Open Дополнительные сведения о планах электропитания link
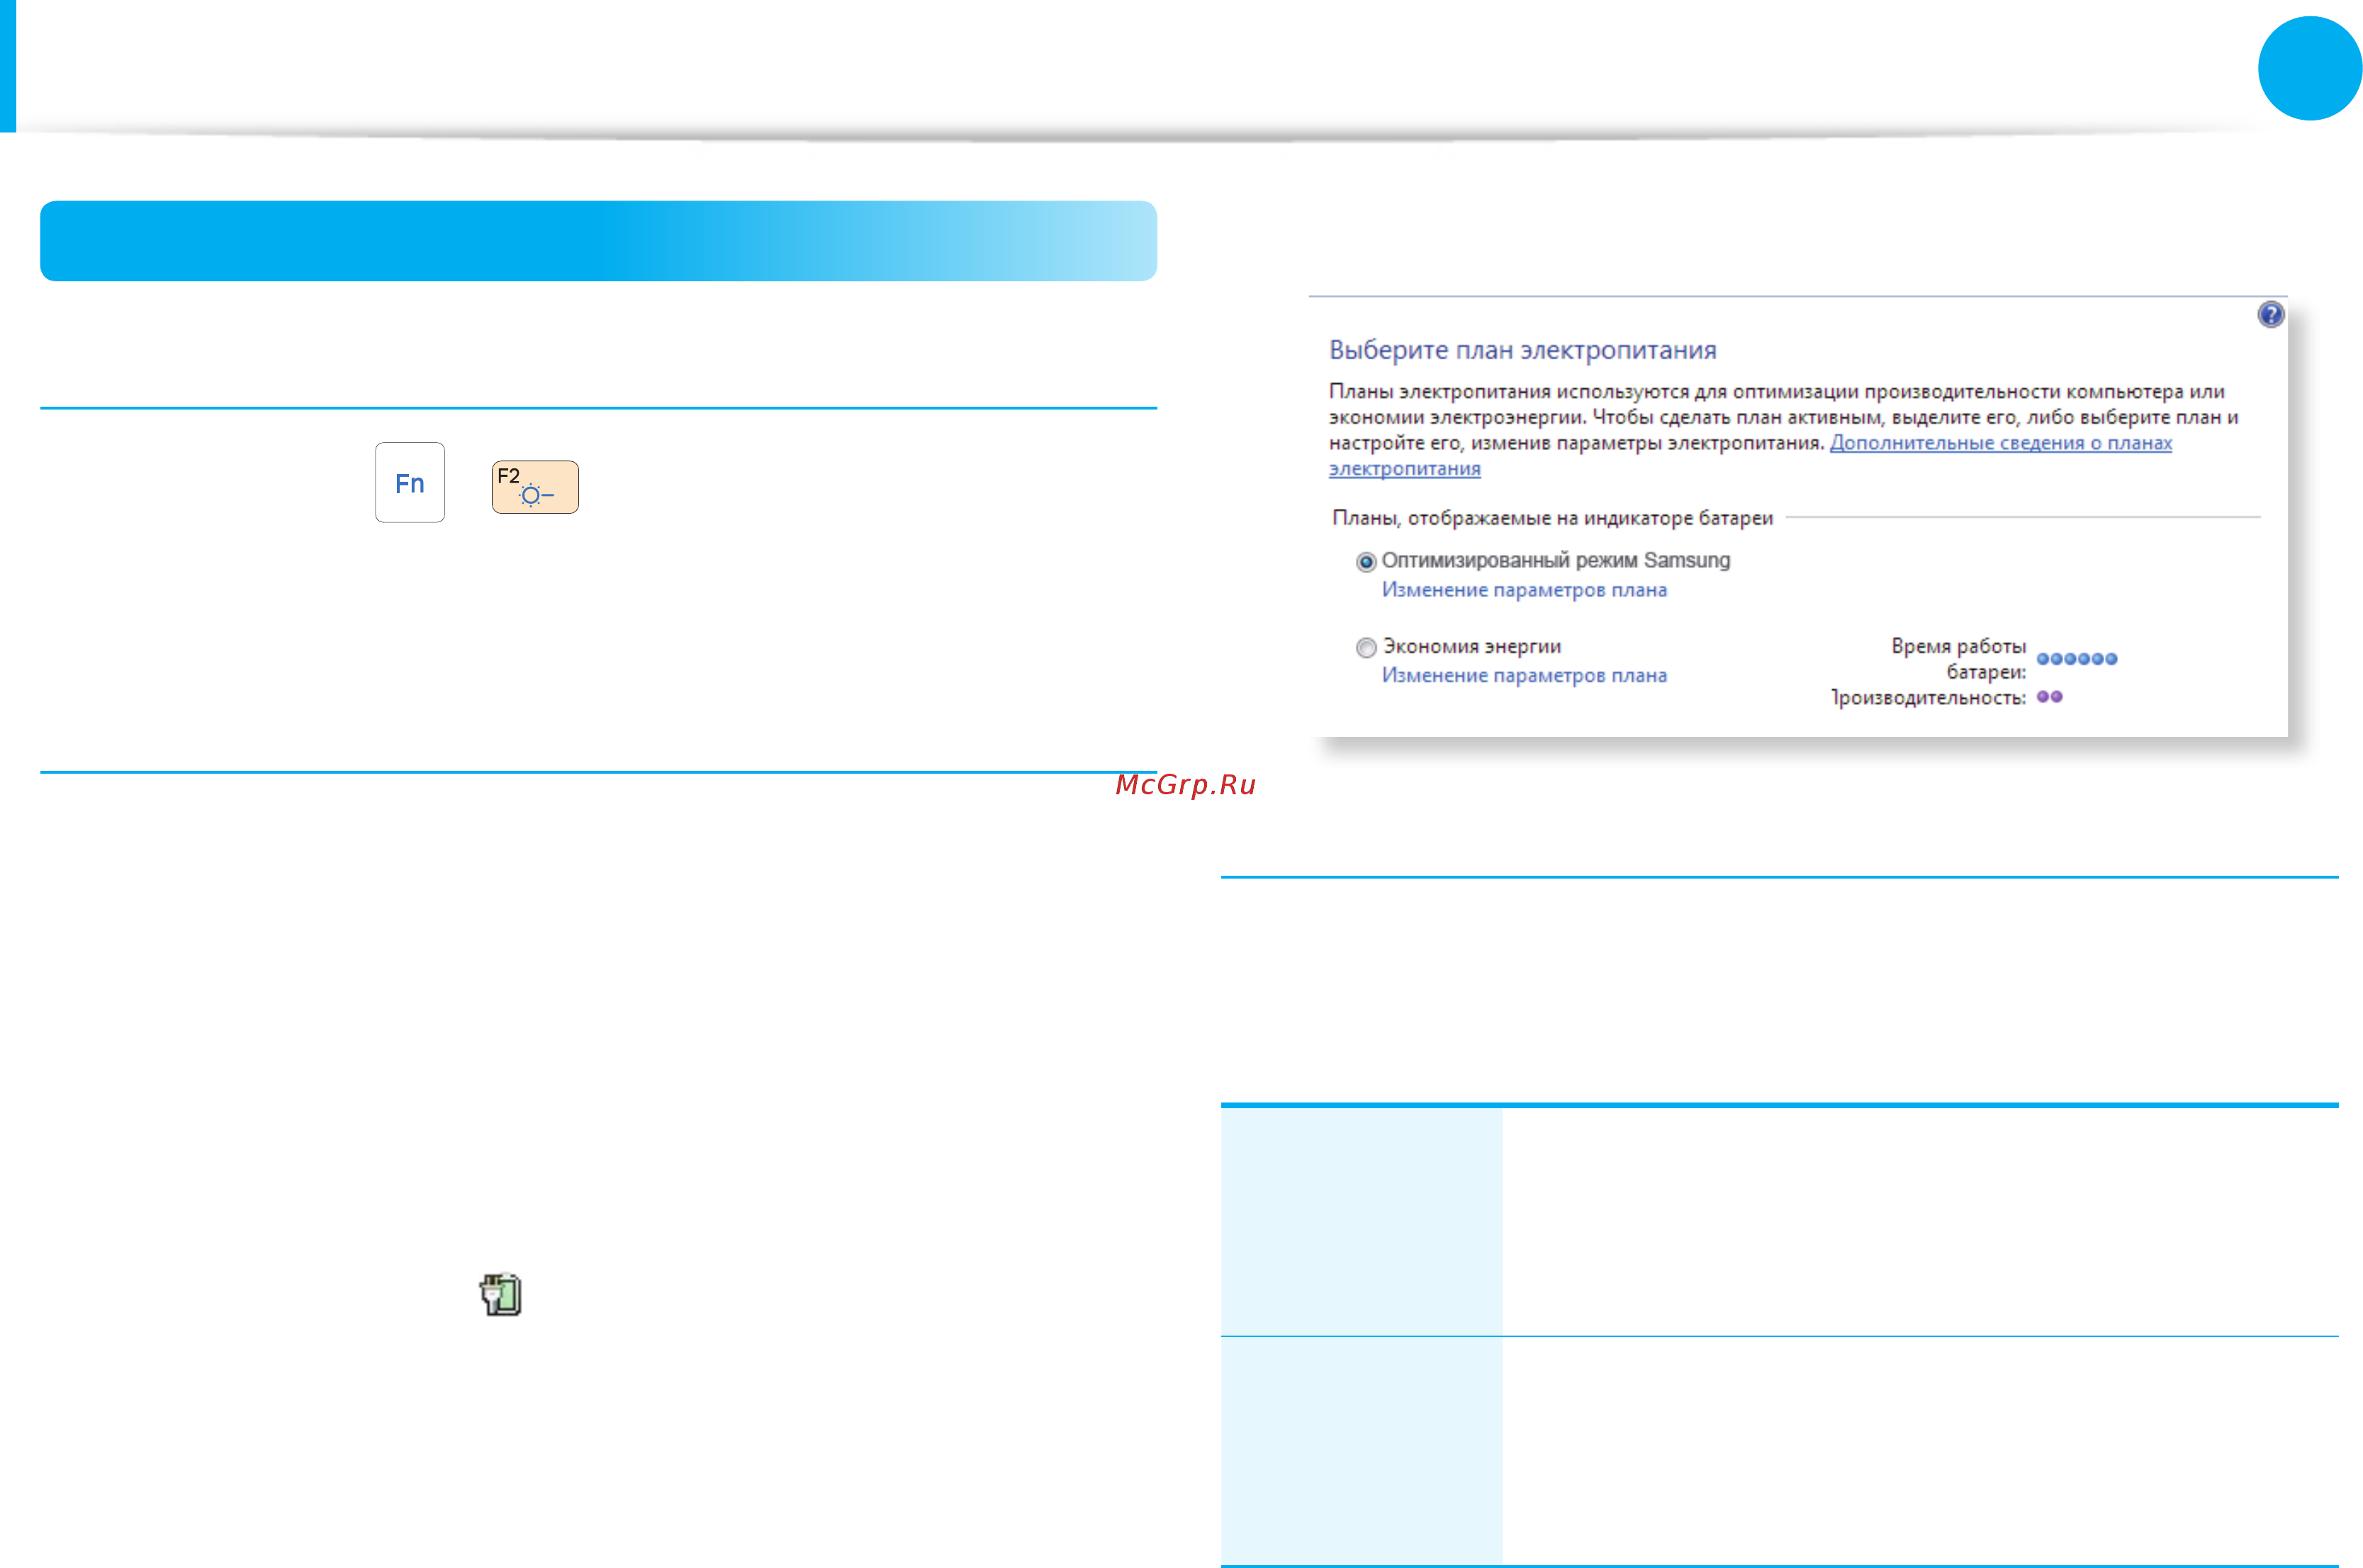 click(x=2000, y=443)
